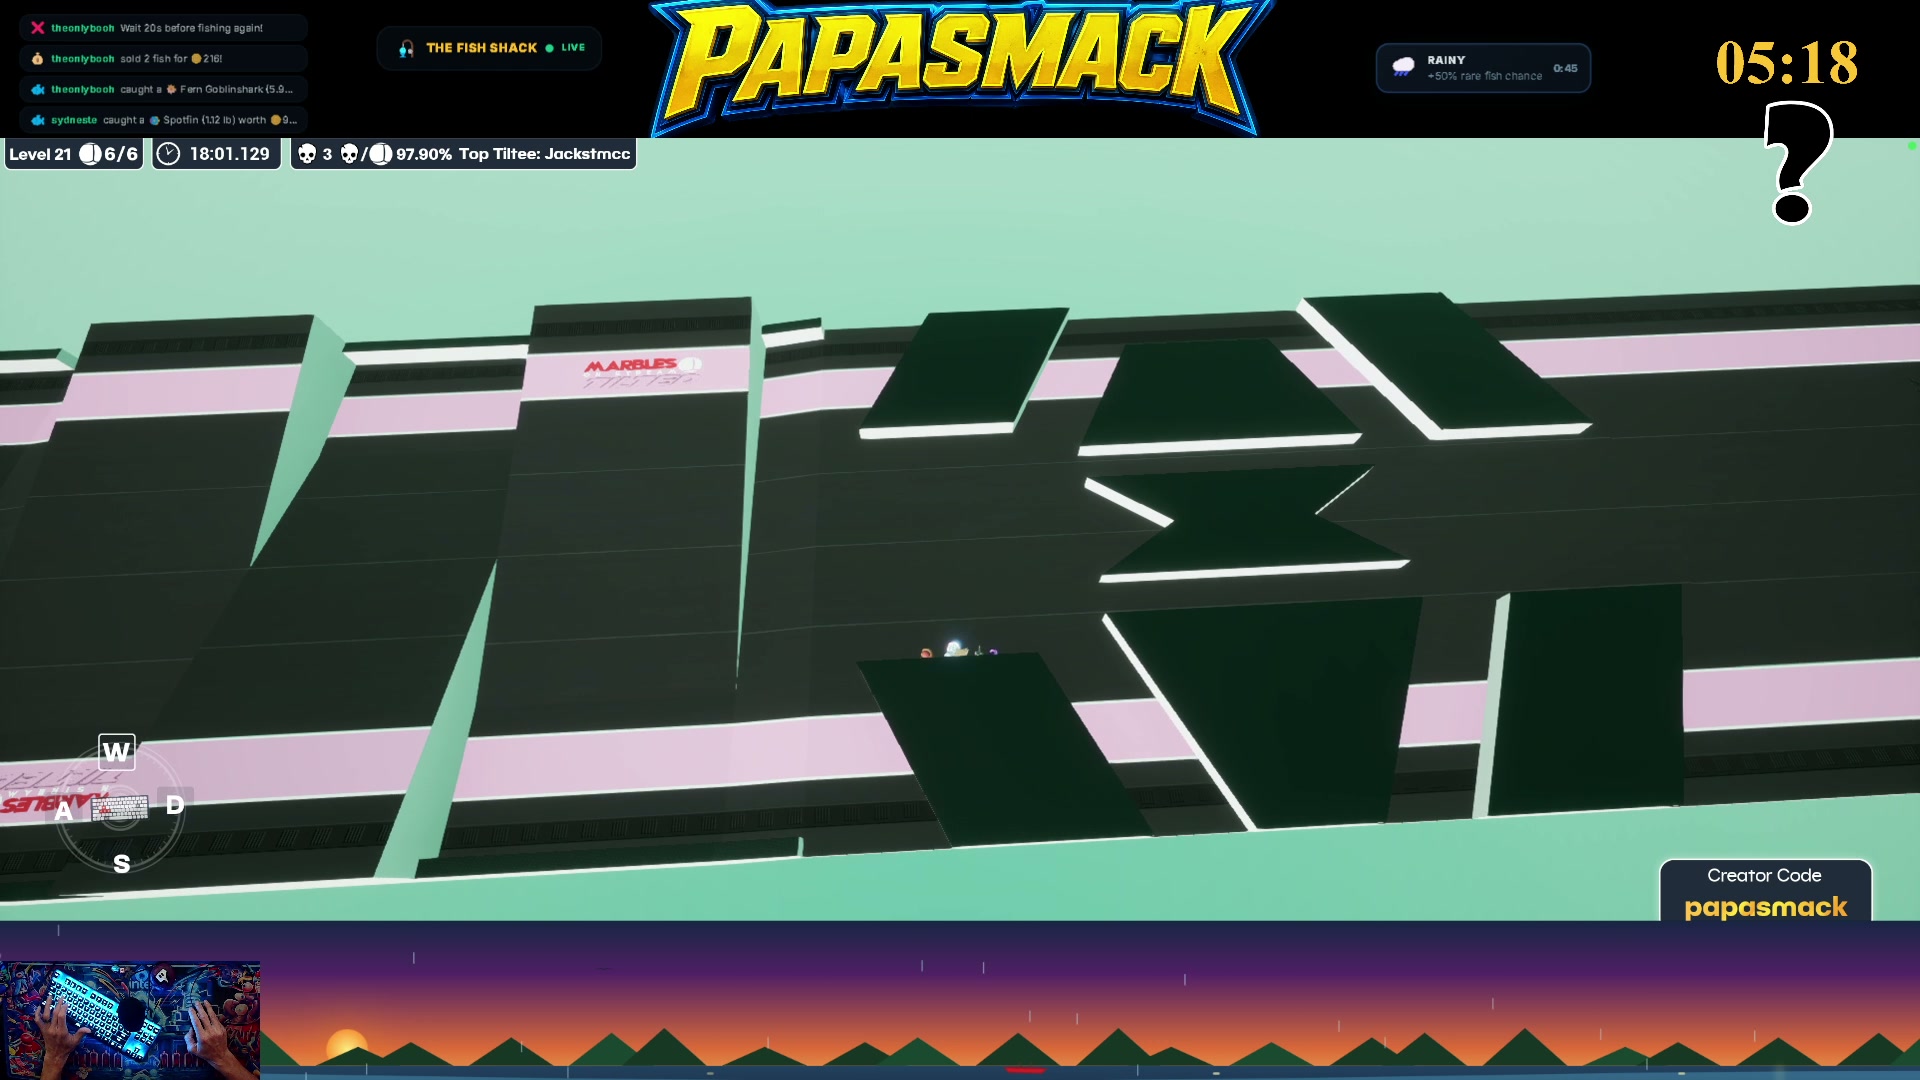The width and height of the screenshot is (1920, 1080).
Task: Click the '0:45' weather timer
Action: [x=1565, y=68]
